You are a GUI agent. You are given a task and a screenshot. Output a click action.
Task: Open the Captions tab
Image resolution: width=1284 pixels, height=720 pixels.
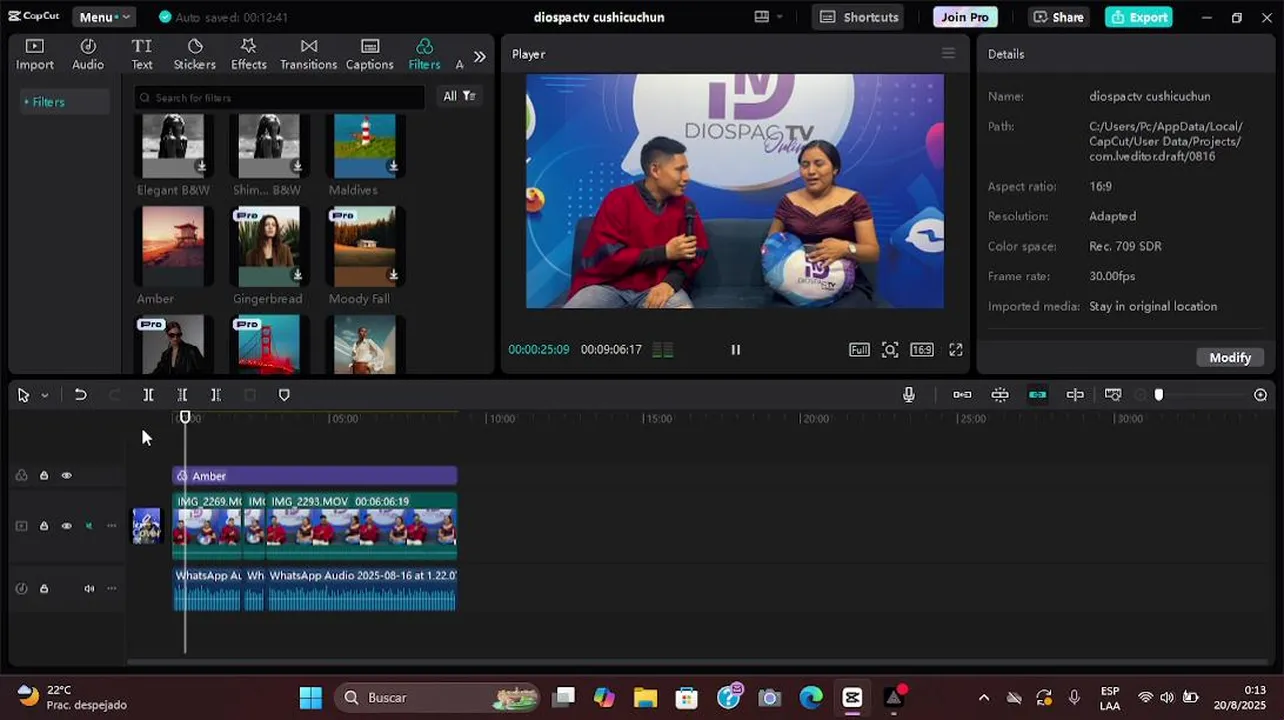pyautogui.click(x=370, y=55)
